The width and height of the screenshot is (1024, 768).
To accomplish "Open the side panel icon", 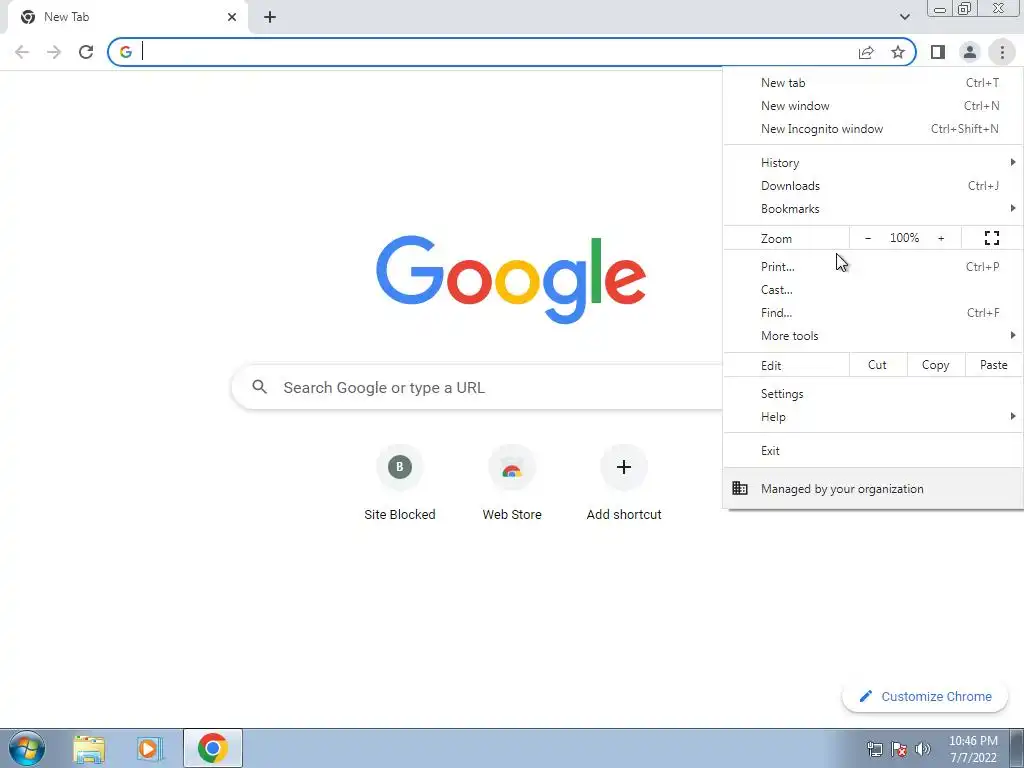I will click(938, 52).
